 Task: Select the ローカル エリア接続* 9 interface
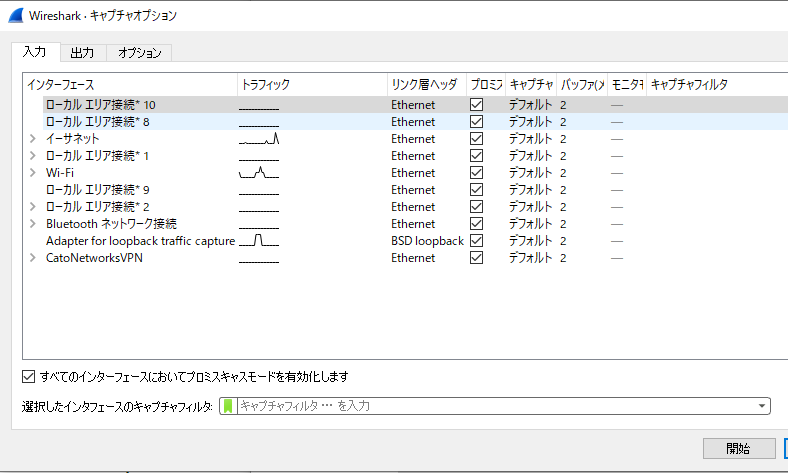(97, 190)
